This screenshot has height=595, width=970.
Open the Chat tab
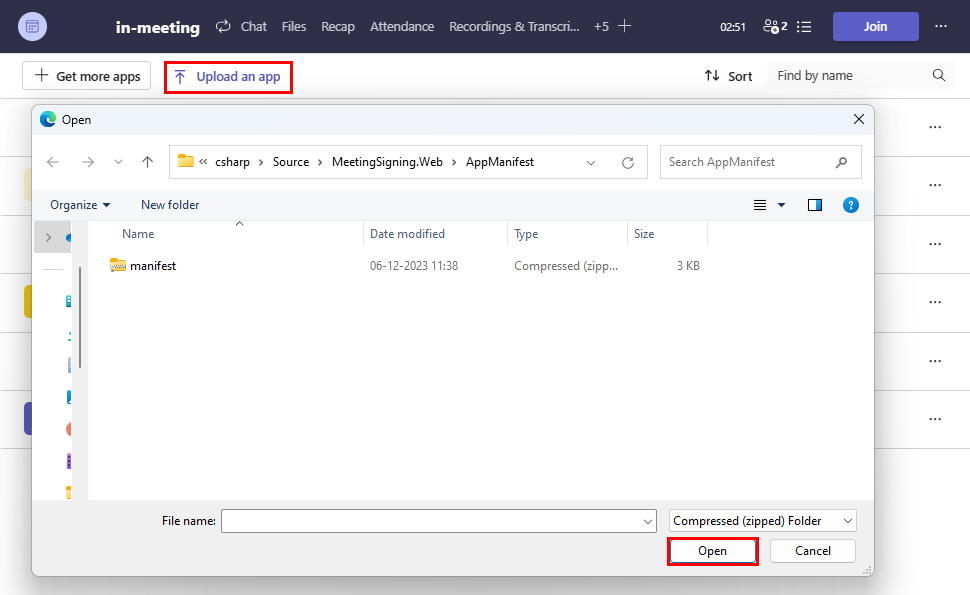(254, 27)
